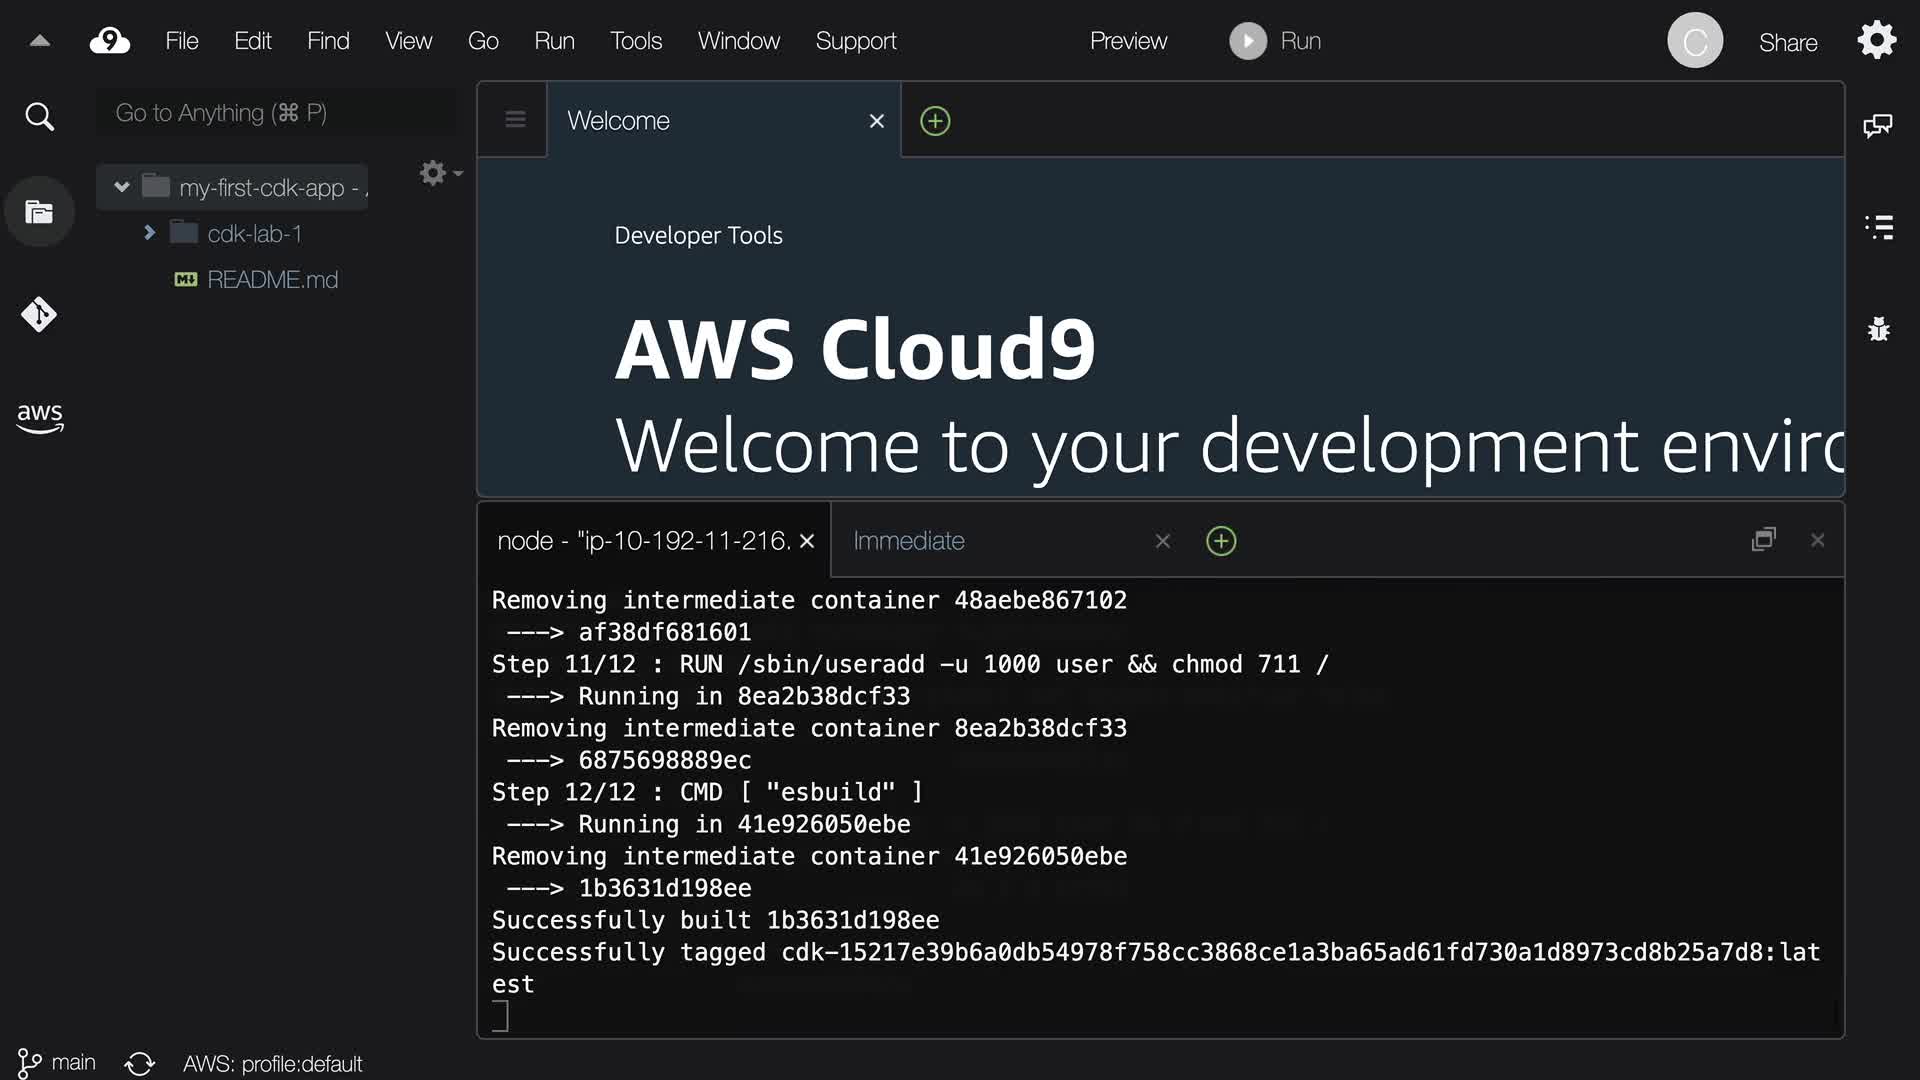Open the Source Control git icon
Screen dimensions: 1920x1080
tap(39, 315)
